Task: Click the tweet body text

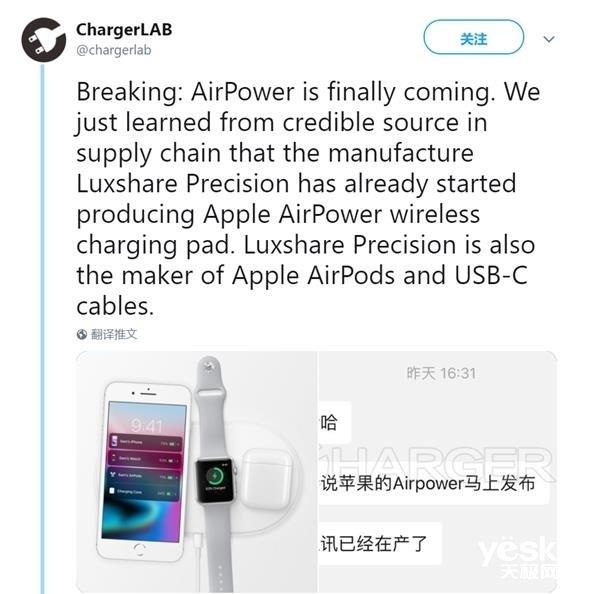Action: pyautogui.click(x=308, y=198)
